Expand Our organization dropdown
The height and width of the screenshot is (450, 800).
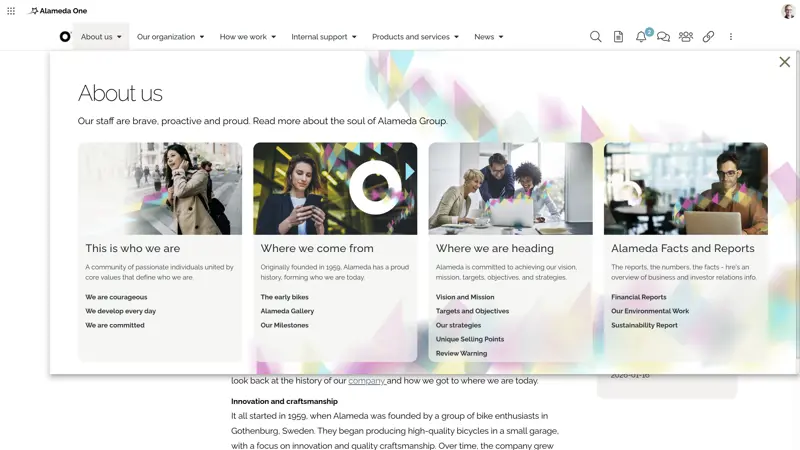(170, 37)
